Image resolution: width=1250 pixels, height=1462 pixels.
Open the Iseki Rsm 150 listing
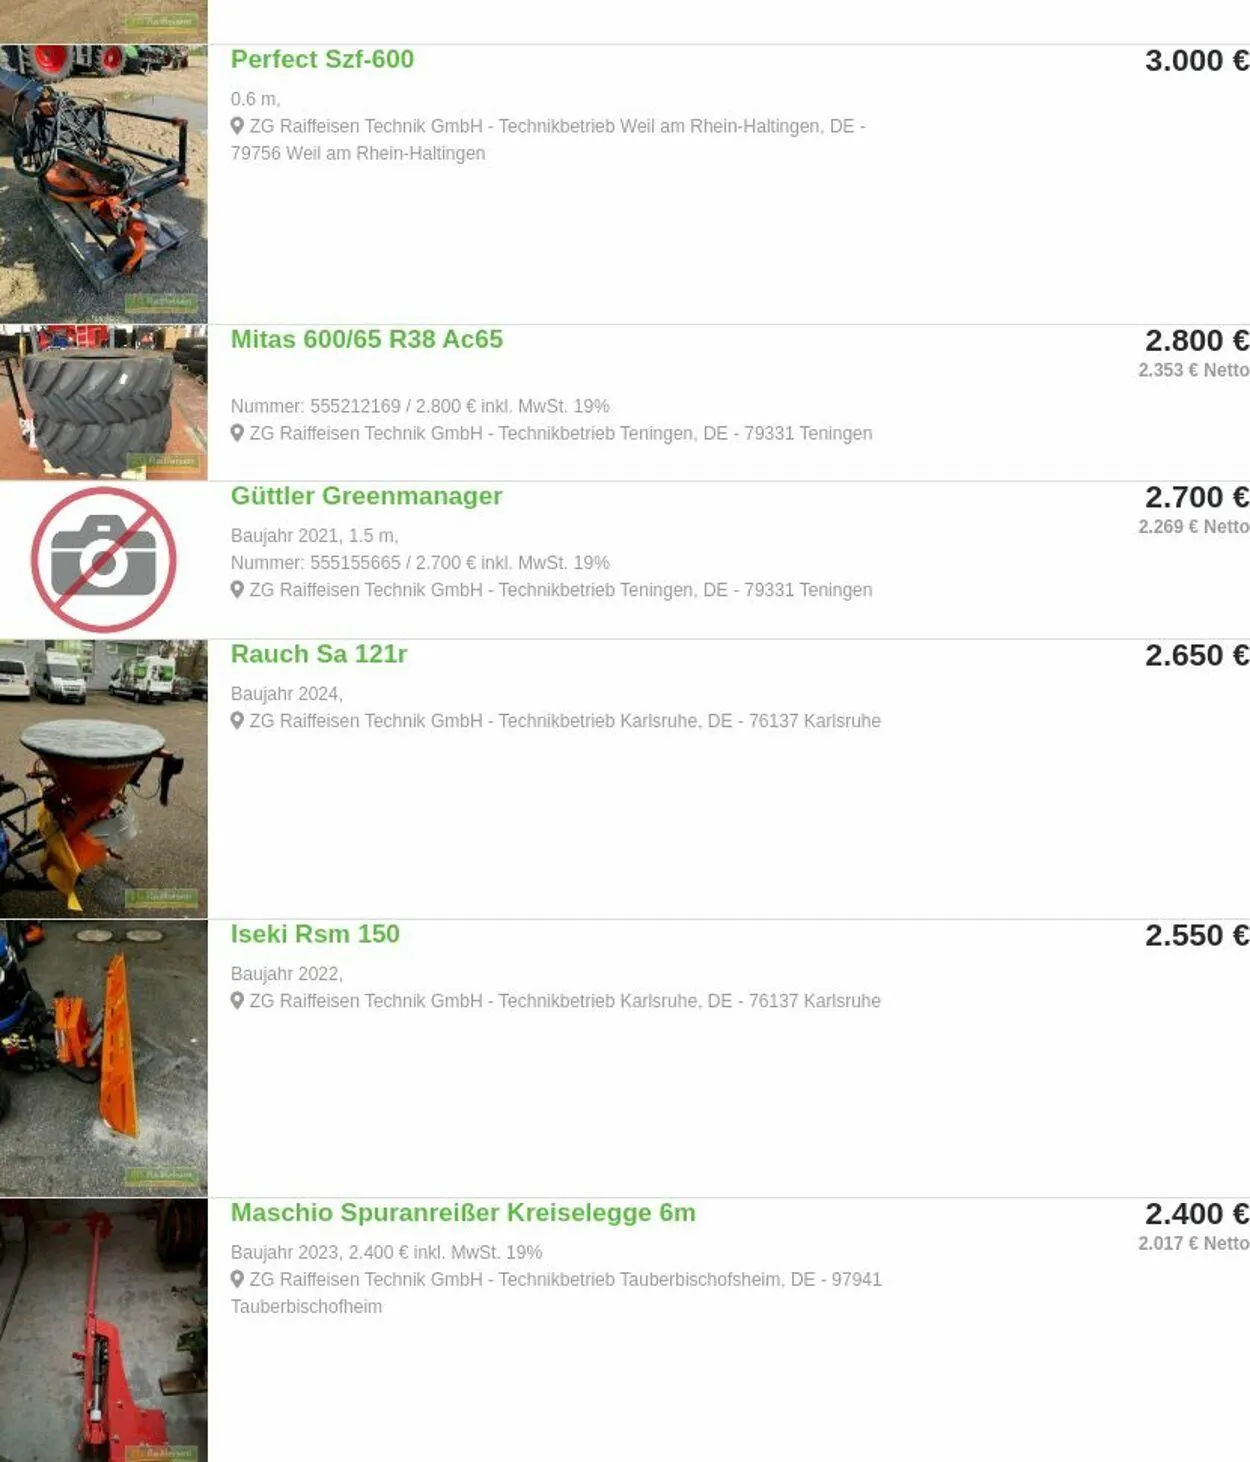click(x=315, y=934)
